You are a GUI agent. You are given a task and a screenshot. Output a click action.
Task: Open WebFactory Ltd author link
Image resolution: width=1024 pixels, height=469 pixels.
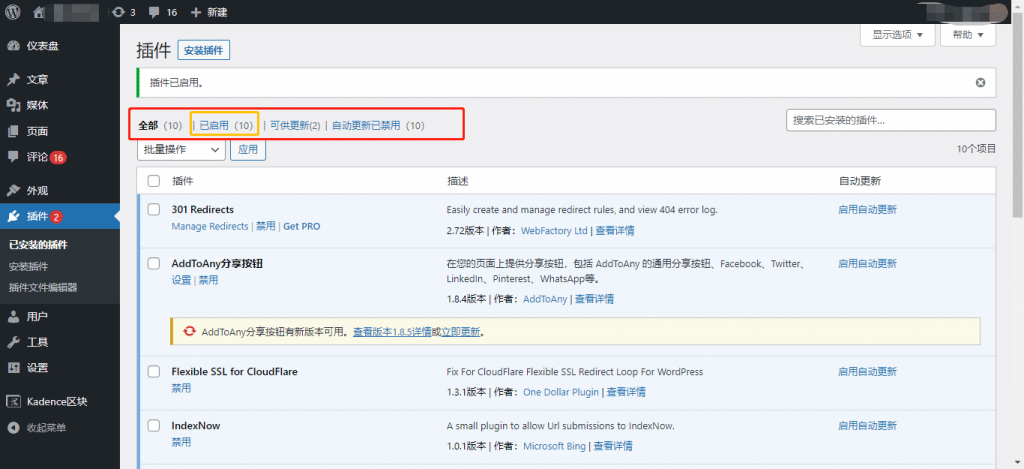555,231
